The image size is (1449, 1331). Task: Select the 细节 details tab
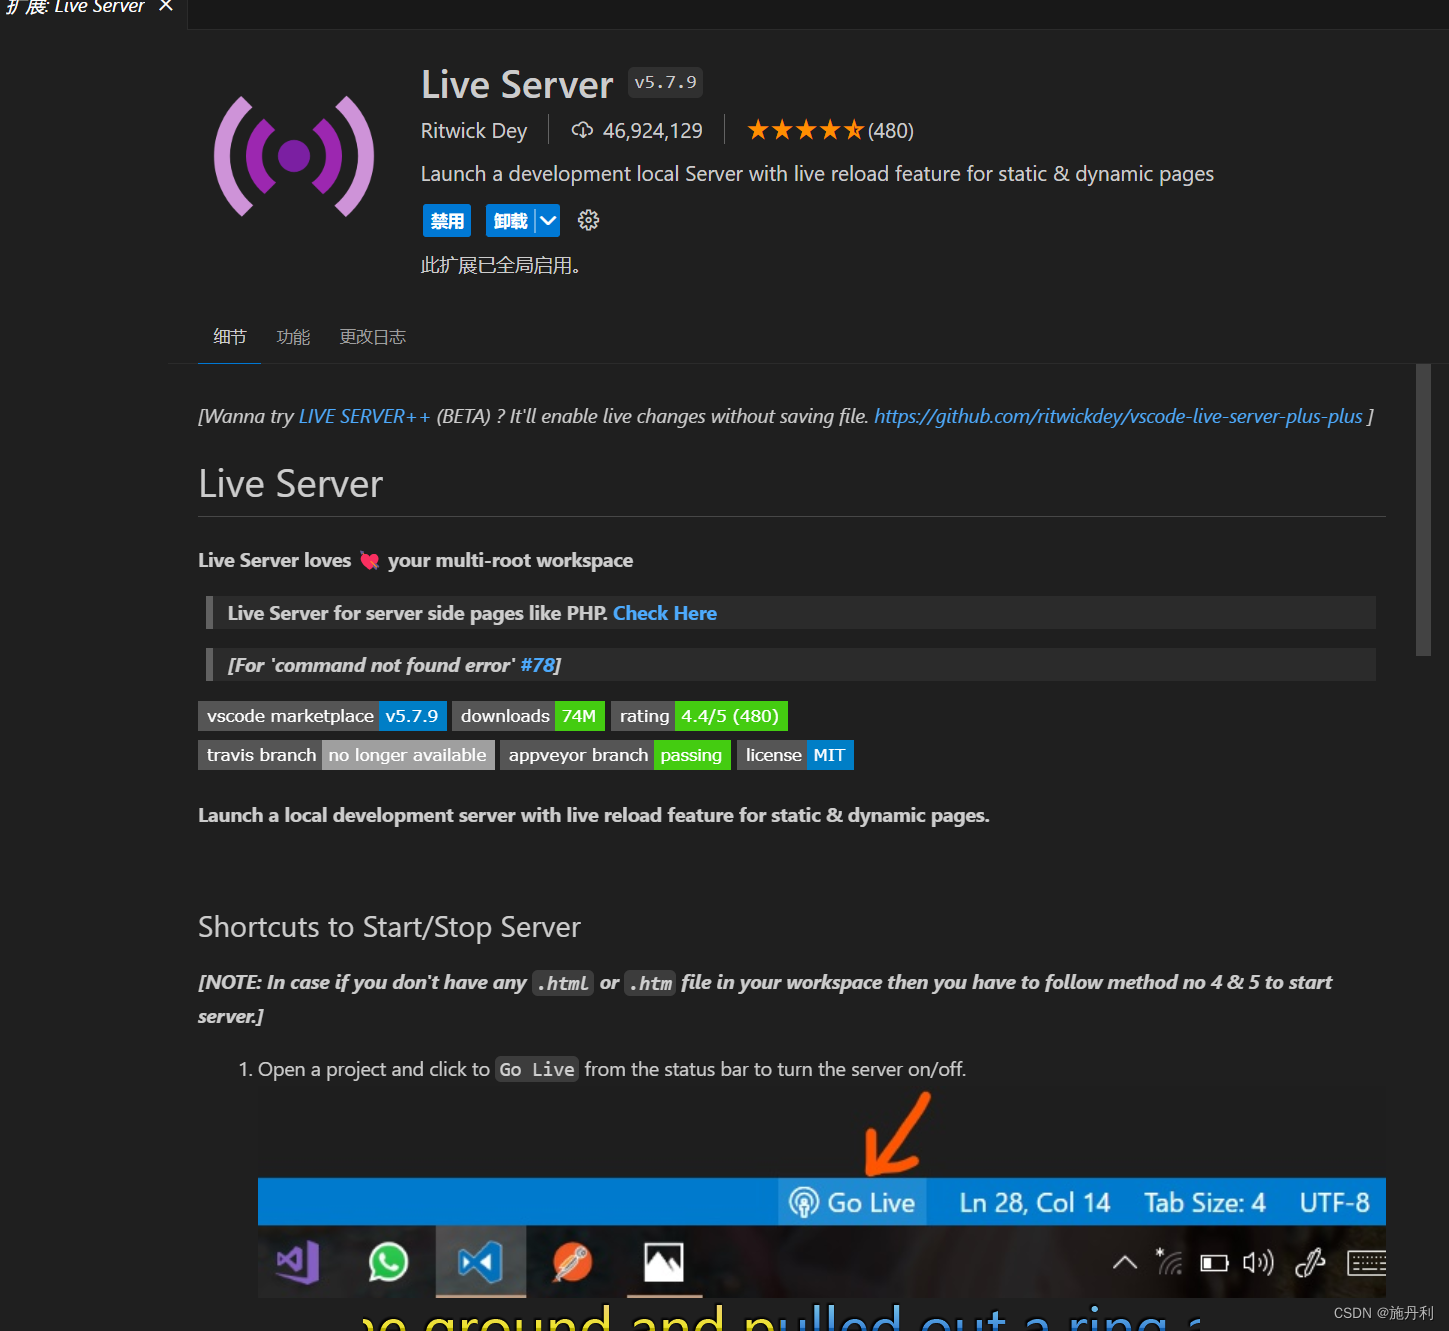(229, 337)
